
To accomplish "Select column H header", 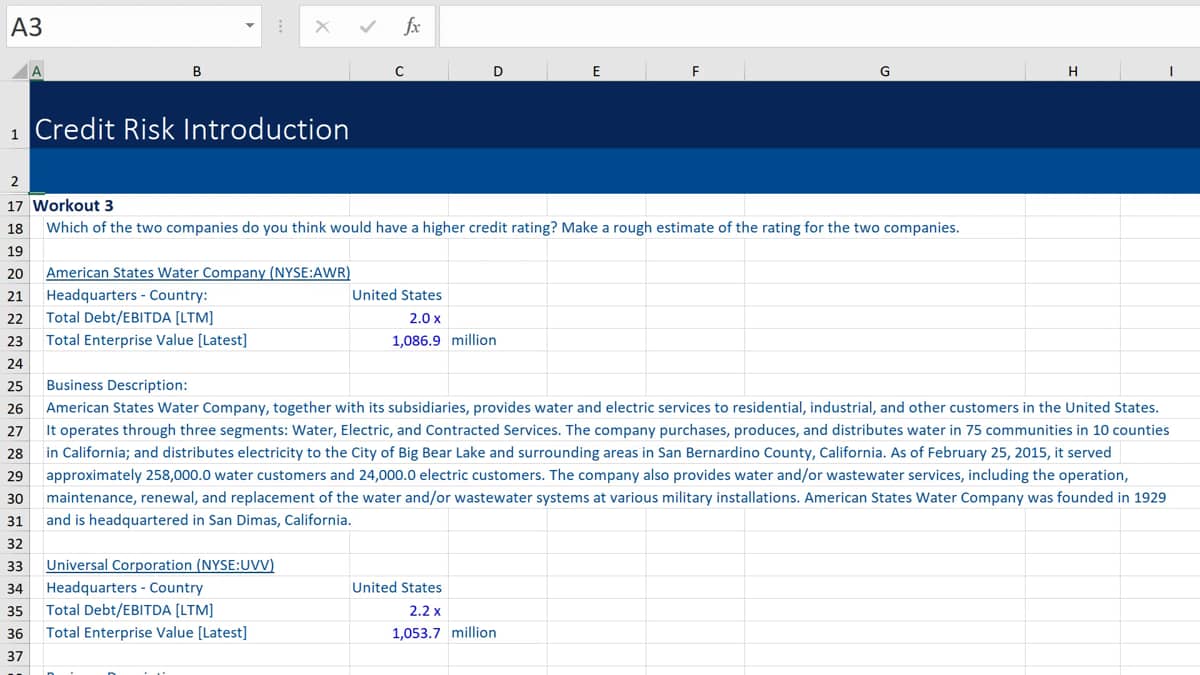I will pyautogui.click(x=1073, y=71).
